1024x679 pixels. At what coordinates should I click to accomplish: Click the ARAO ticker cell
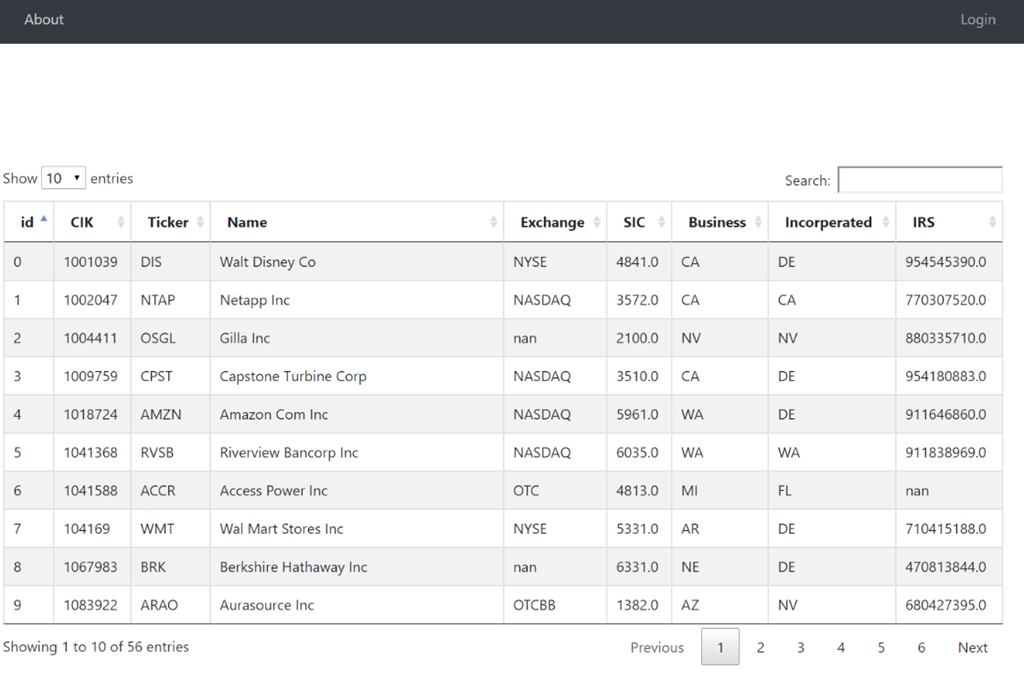coord(170,605)
